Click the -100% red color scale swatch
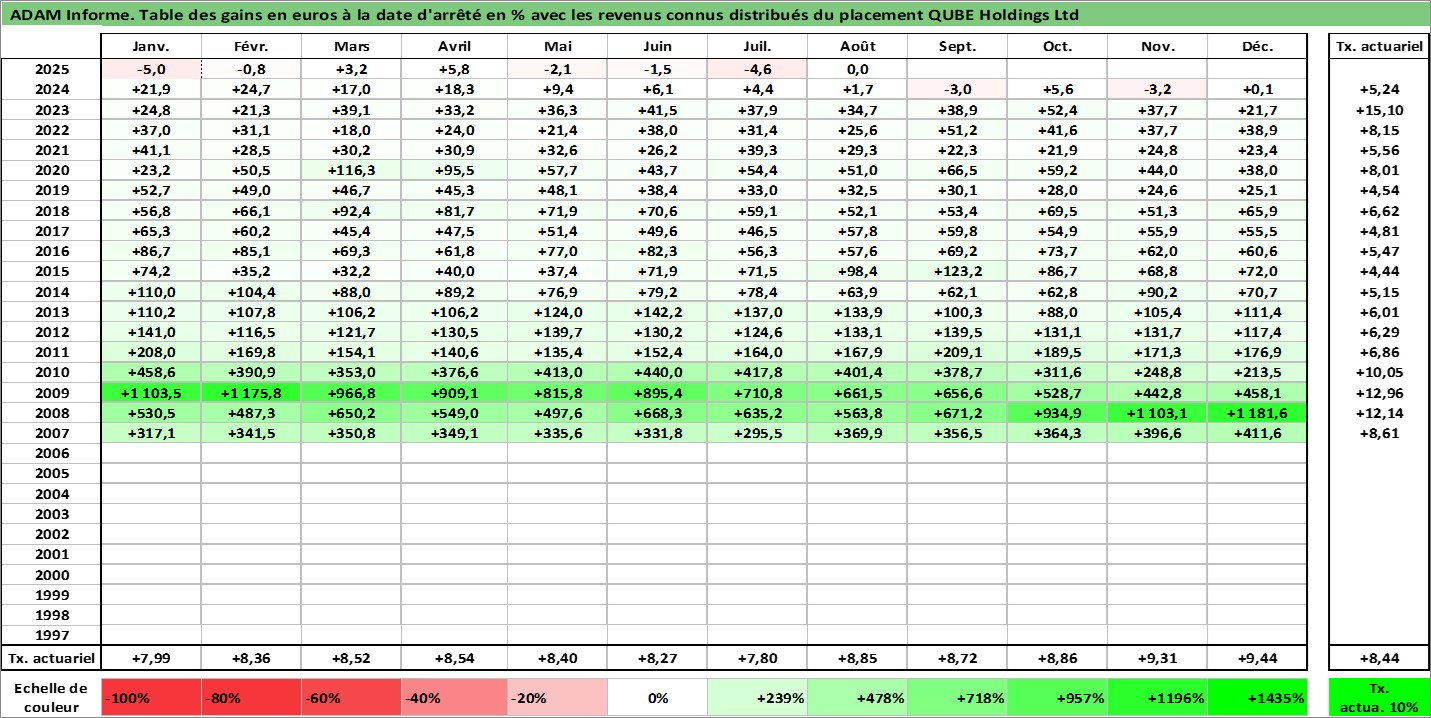1431x718 pixels. [x=152, y=697]
